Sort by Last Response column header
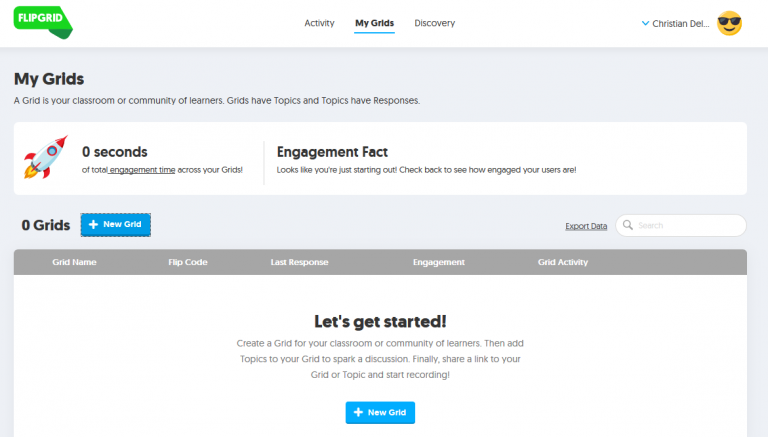Screen dimensions: 768x437 299,262
